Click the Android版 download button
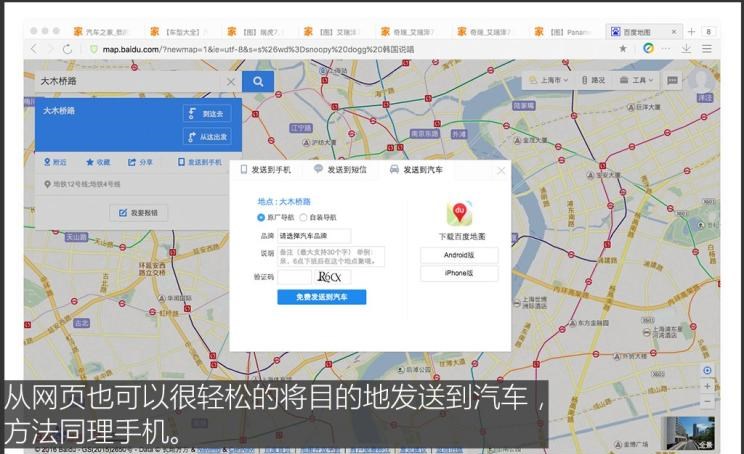 459,255
